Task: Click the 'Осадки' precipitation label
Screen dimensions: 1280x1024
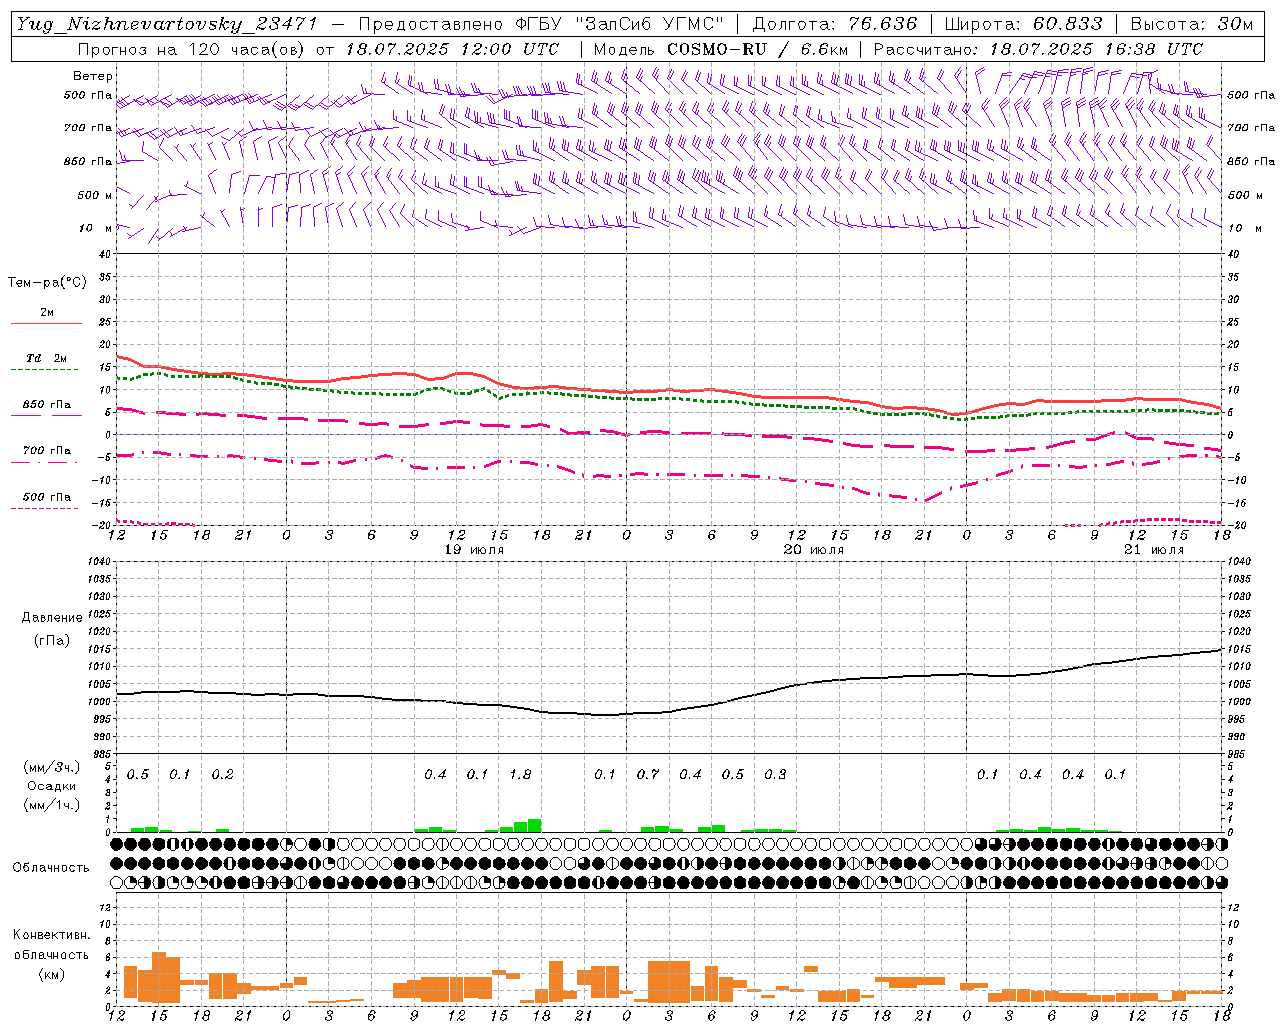Action: click(x=51, y=786)
